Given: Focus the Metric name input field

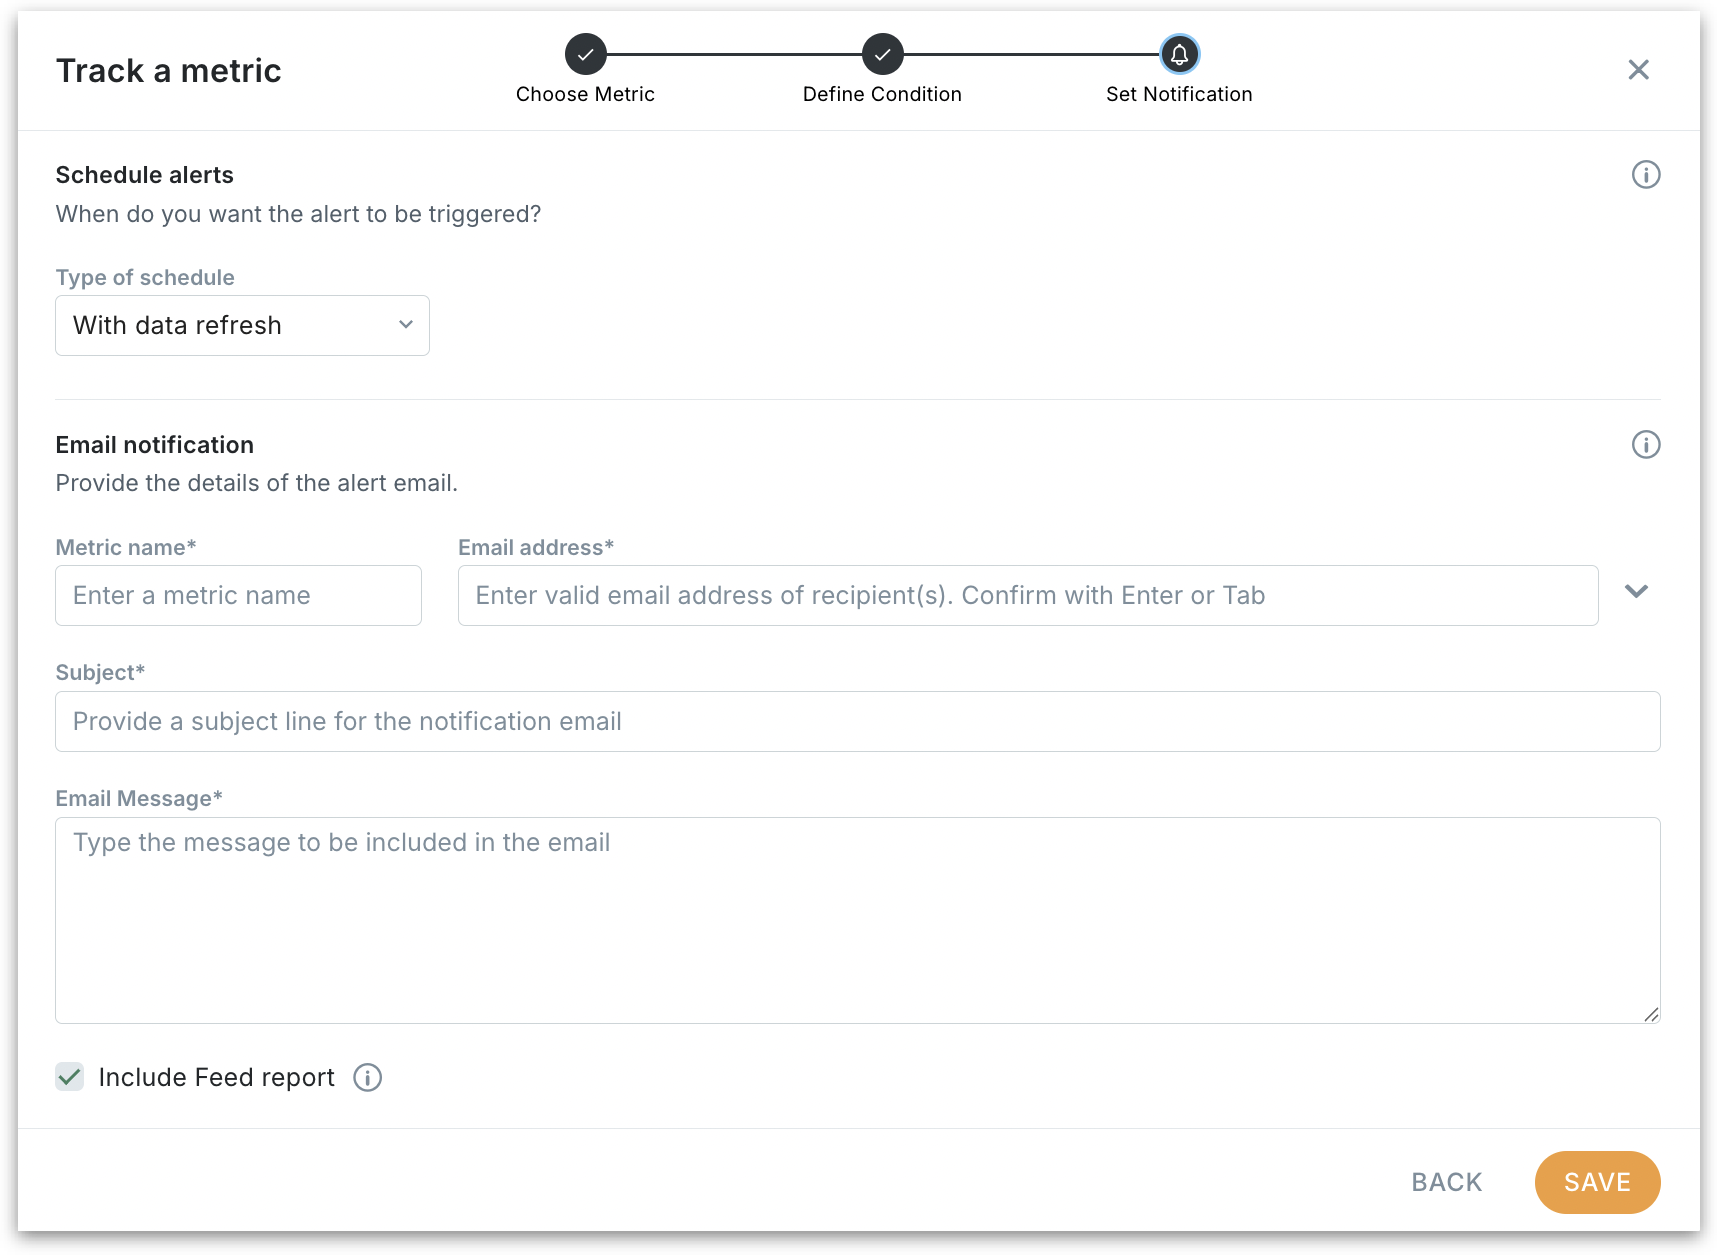Looking at the screenshot, I should pos(238,596).
